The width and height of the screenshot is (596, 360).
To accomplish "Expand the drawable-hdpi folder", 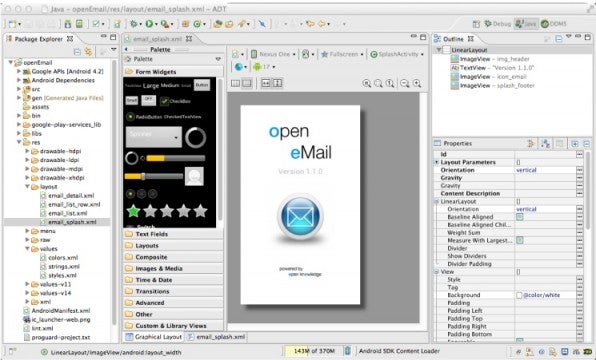I will pyautogui.click(x=27, y=151).
